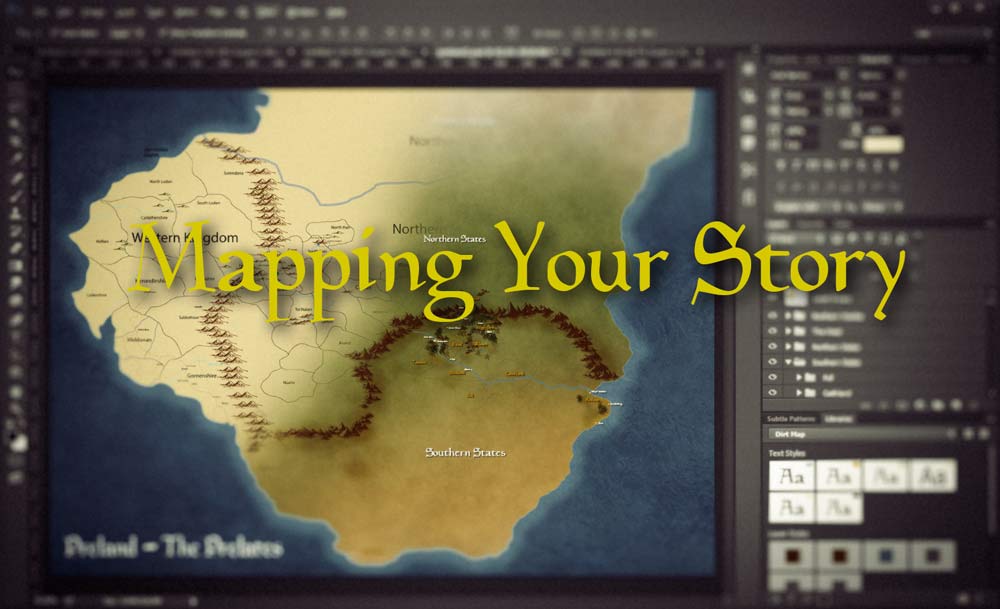Apply the first Text Styles thumbnail
Viewport: 1000px width, 609px height.
tap(790, 476)
